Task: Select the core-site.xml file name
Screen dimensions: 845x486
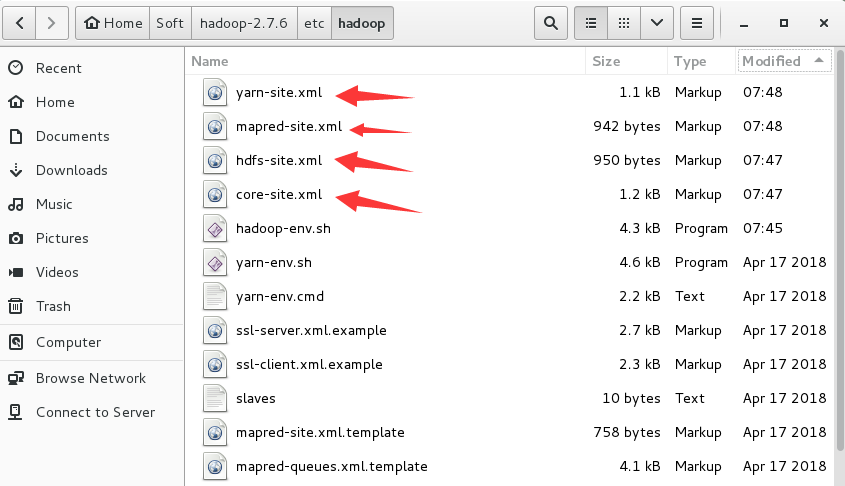Action: point(279,194)
